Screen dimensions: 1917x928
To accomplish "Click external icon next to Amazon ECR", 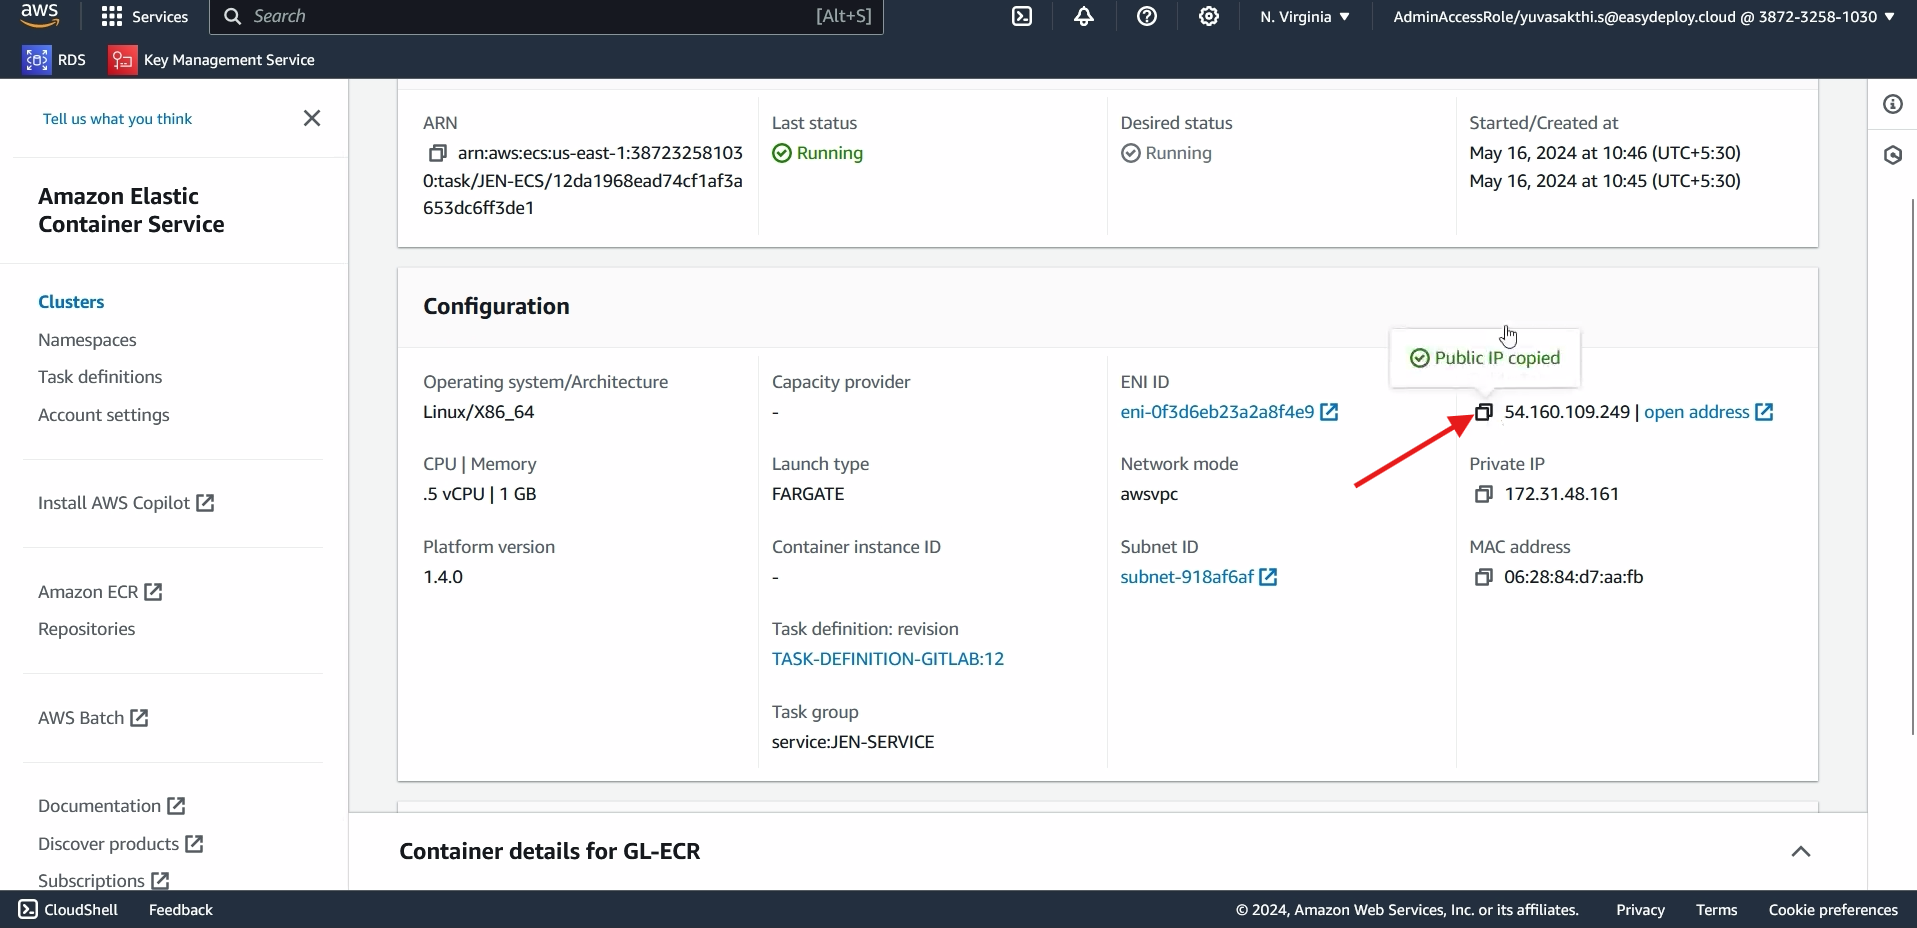I will click(153, 592).
